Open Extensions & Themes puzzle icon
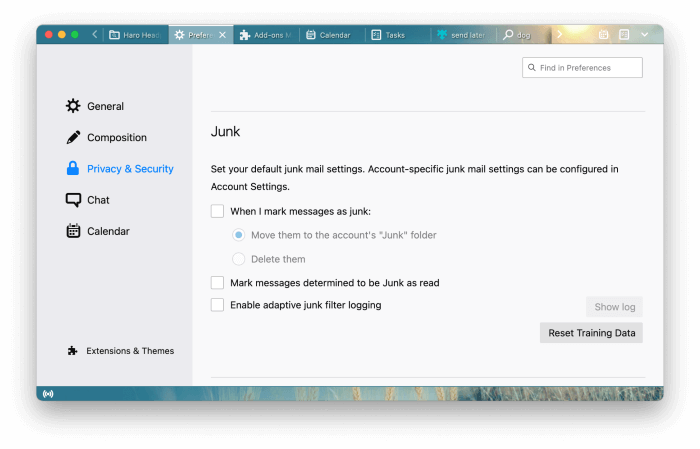Image resolution: width=700 pixels, height=449 pixels. coord(72,351)
